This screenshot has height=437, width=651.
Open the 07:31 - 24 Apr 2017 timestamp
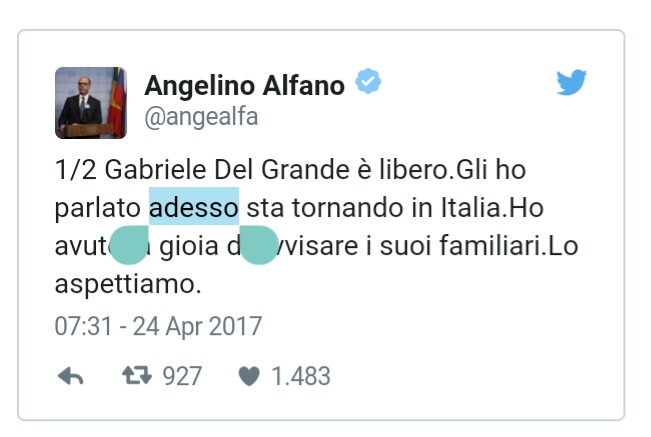coord(158,326)
